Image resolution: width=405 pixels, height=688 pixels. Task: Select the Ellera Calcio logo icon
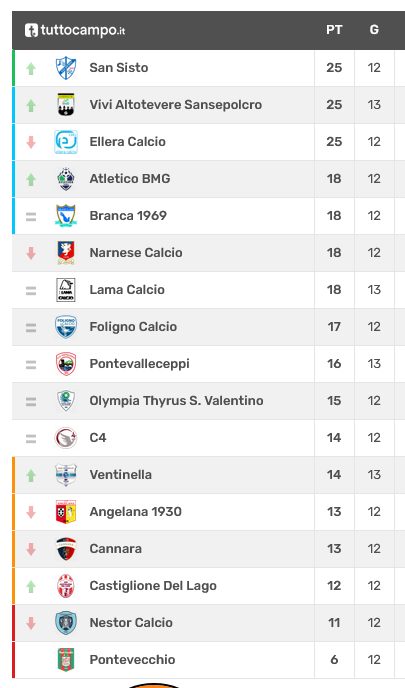tap(66, 142)
